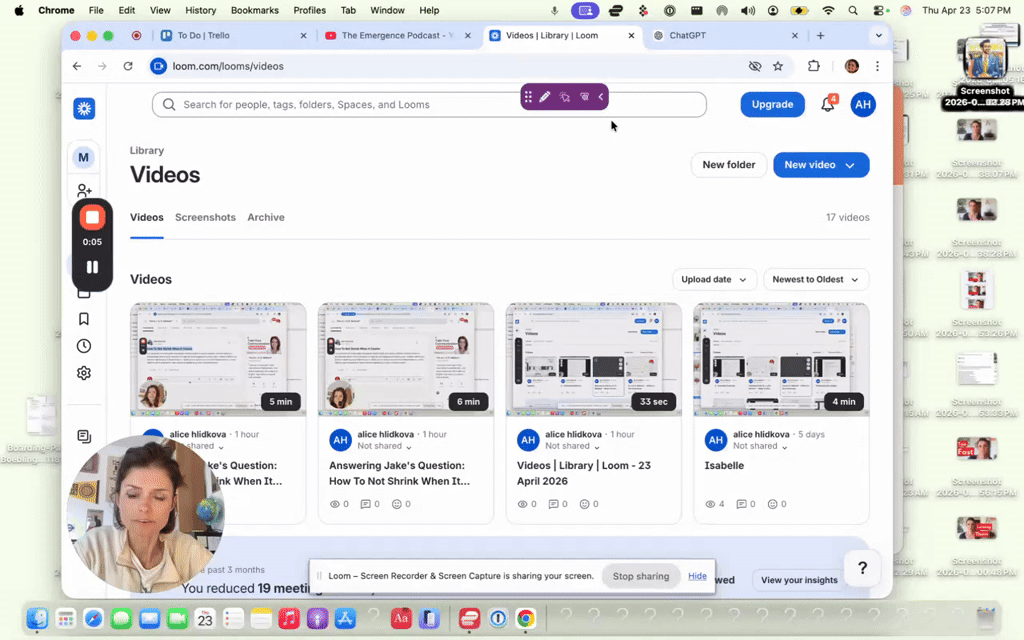
Task: Expand the New video dropdown arrow
Action: 850,165
